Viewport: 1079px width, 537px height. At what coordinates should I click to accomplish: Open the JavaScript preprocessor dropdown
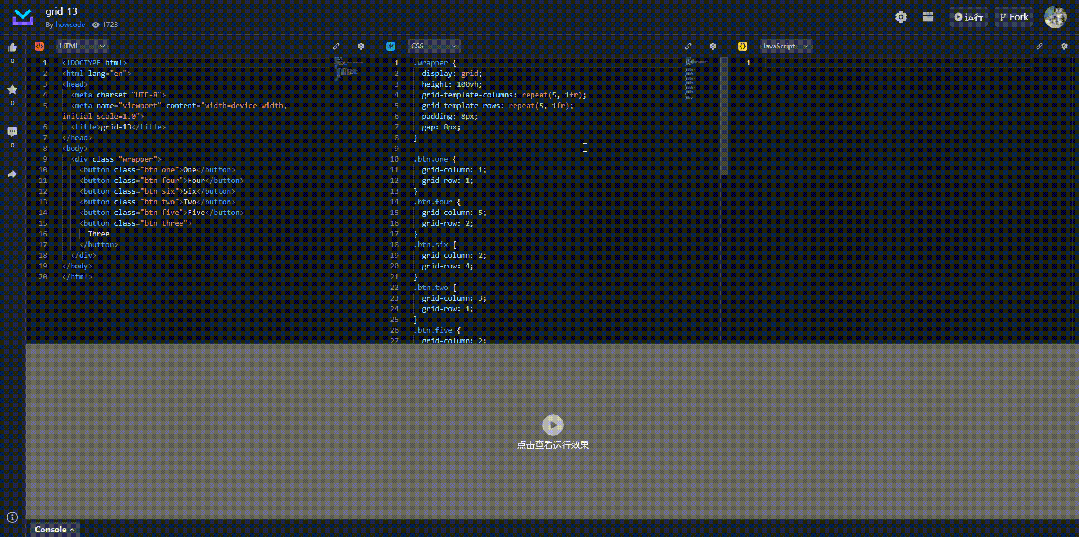[786, 46]
